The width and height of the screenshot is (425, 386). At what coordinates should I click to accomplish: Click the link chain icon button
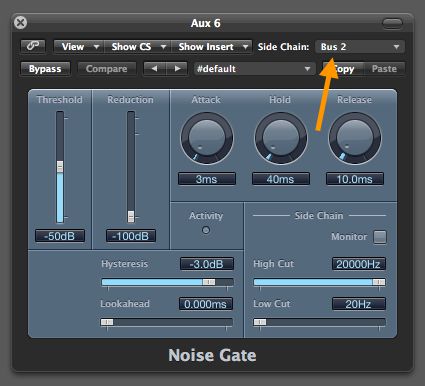33,46
